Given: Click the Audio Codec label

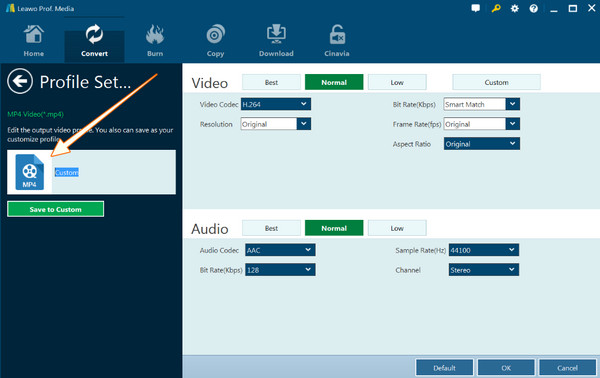Looking at the screenshot, I should tap(219, 250).
